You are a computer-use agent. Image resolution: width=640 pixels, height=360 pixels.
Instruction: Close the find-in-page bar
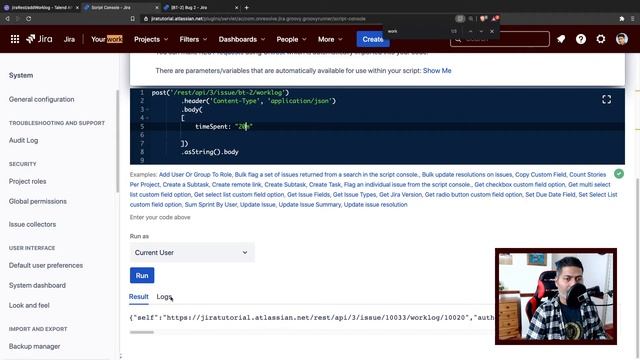pos(492,31)
